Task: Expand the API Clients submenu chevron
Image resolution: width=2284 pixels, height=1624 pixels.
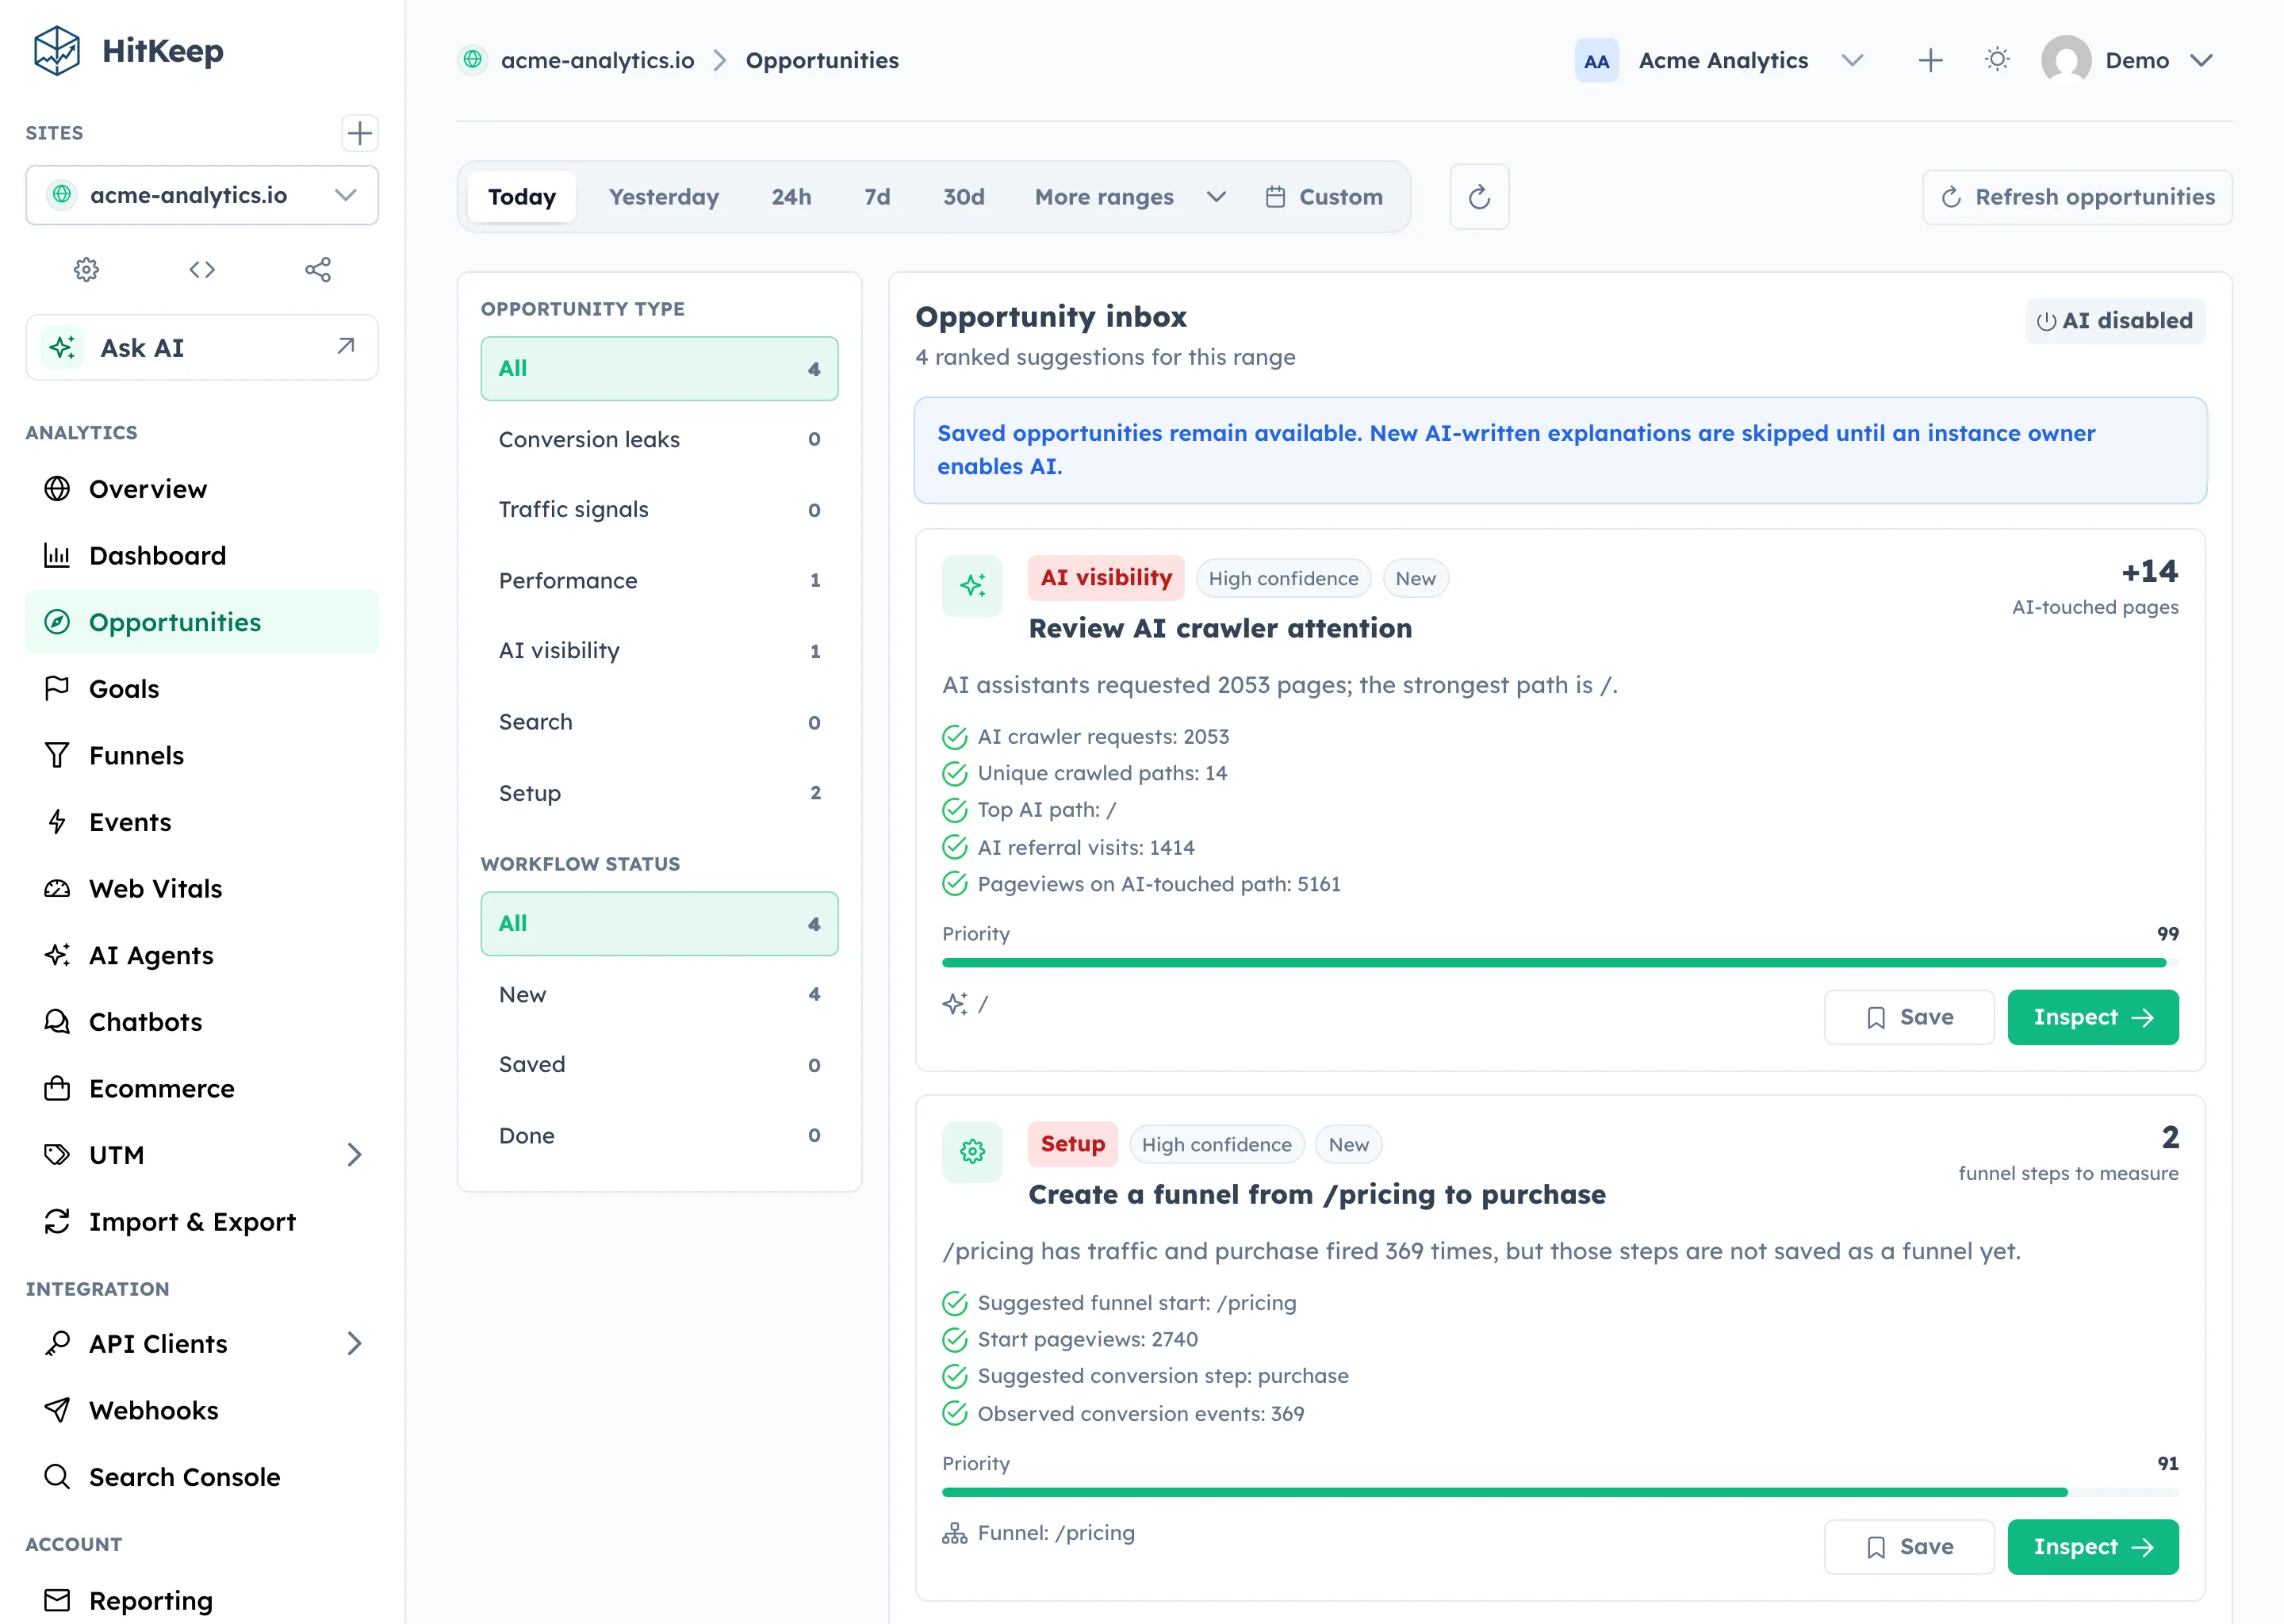Action: tap(354, 1343)
